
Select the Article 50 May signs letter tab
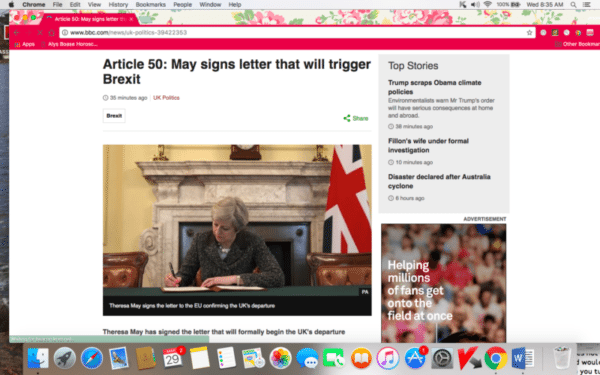point(90,19)
